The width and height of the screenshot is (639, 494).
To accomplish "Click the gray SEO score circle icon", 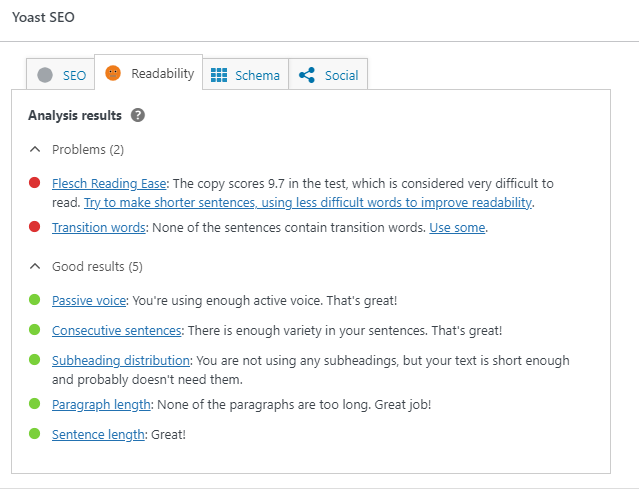I will (x=45, y=75).
